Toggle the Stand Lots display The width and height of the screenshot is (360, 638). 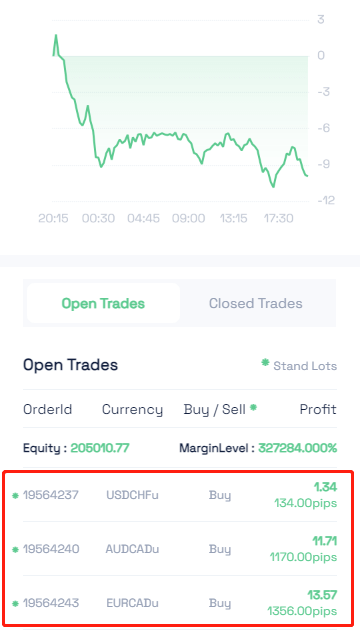click(305, 366)
